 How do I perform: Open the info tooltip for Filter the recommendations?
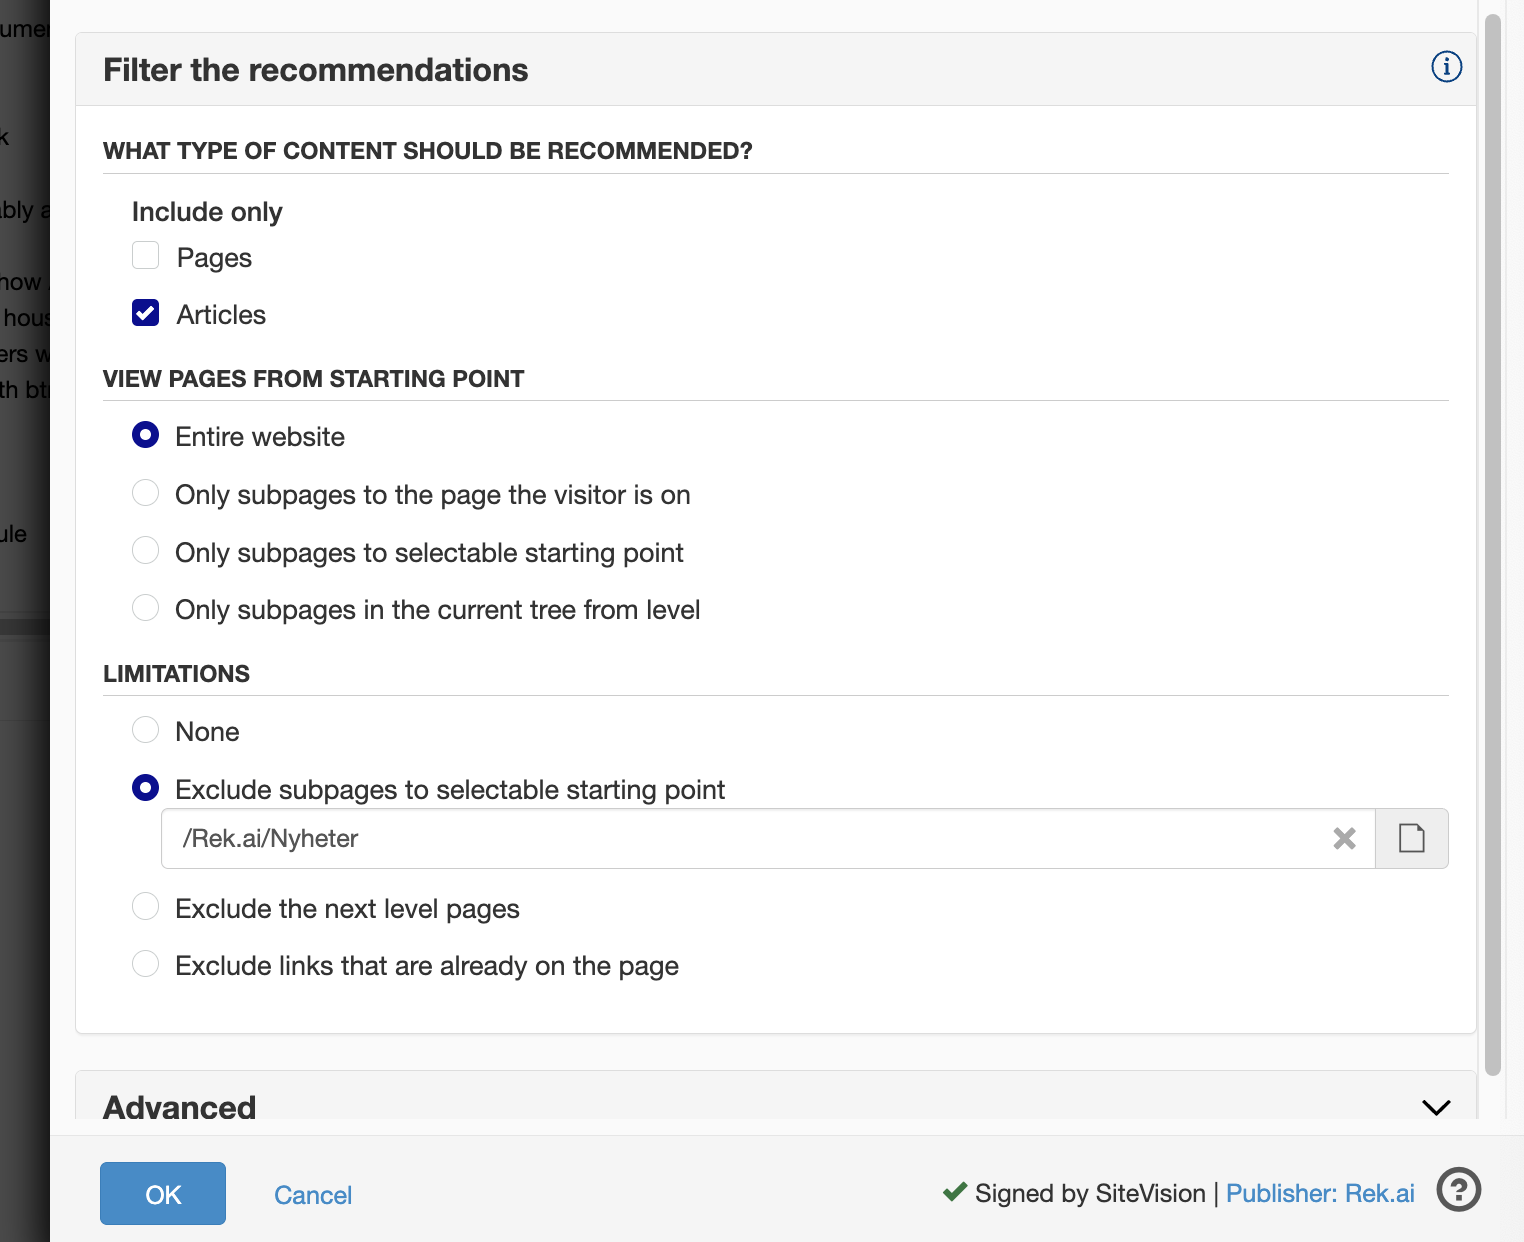coord(1445,68)
